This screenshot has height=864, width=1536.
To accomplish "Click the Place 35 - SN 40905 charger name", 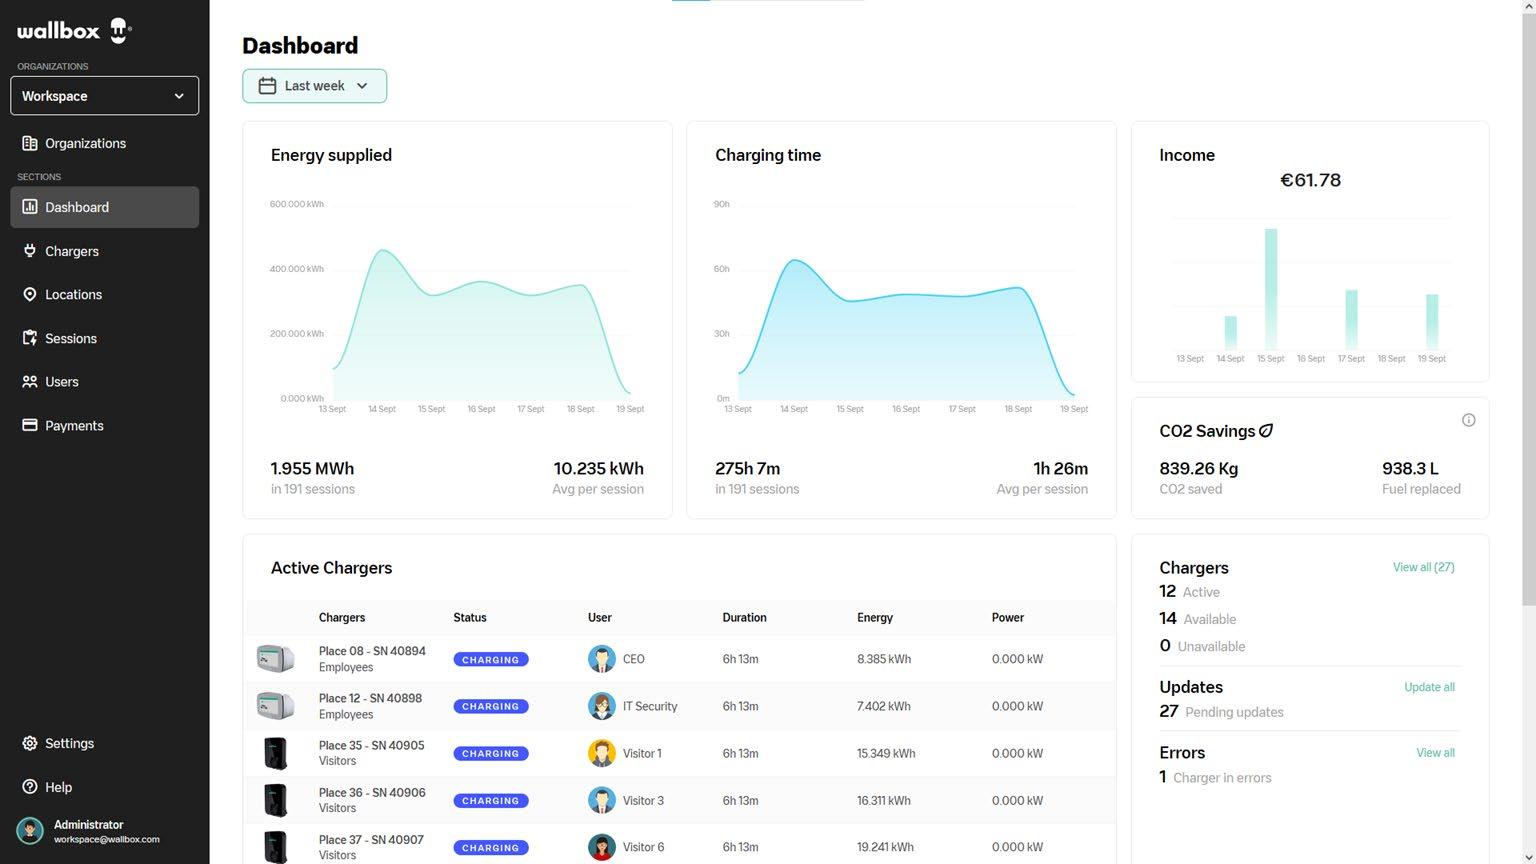I will point(372,745).
